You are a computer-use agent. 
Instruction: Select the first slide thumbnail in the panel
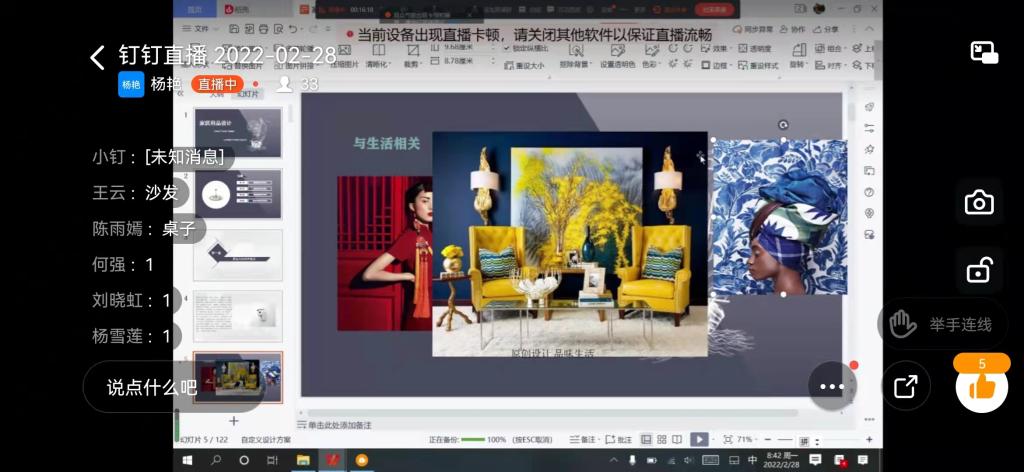coord(238,133)
